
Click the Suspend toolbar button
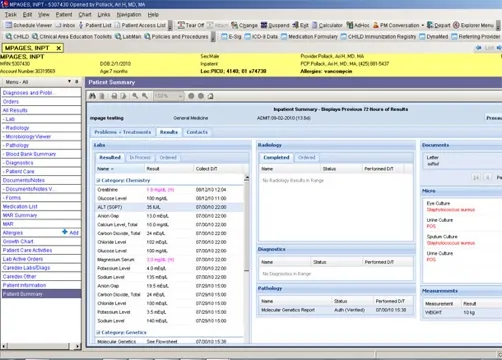(275, 25)
